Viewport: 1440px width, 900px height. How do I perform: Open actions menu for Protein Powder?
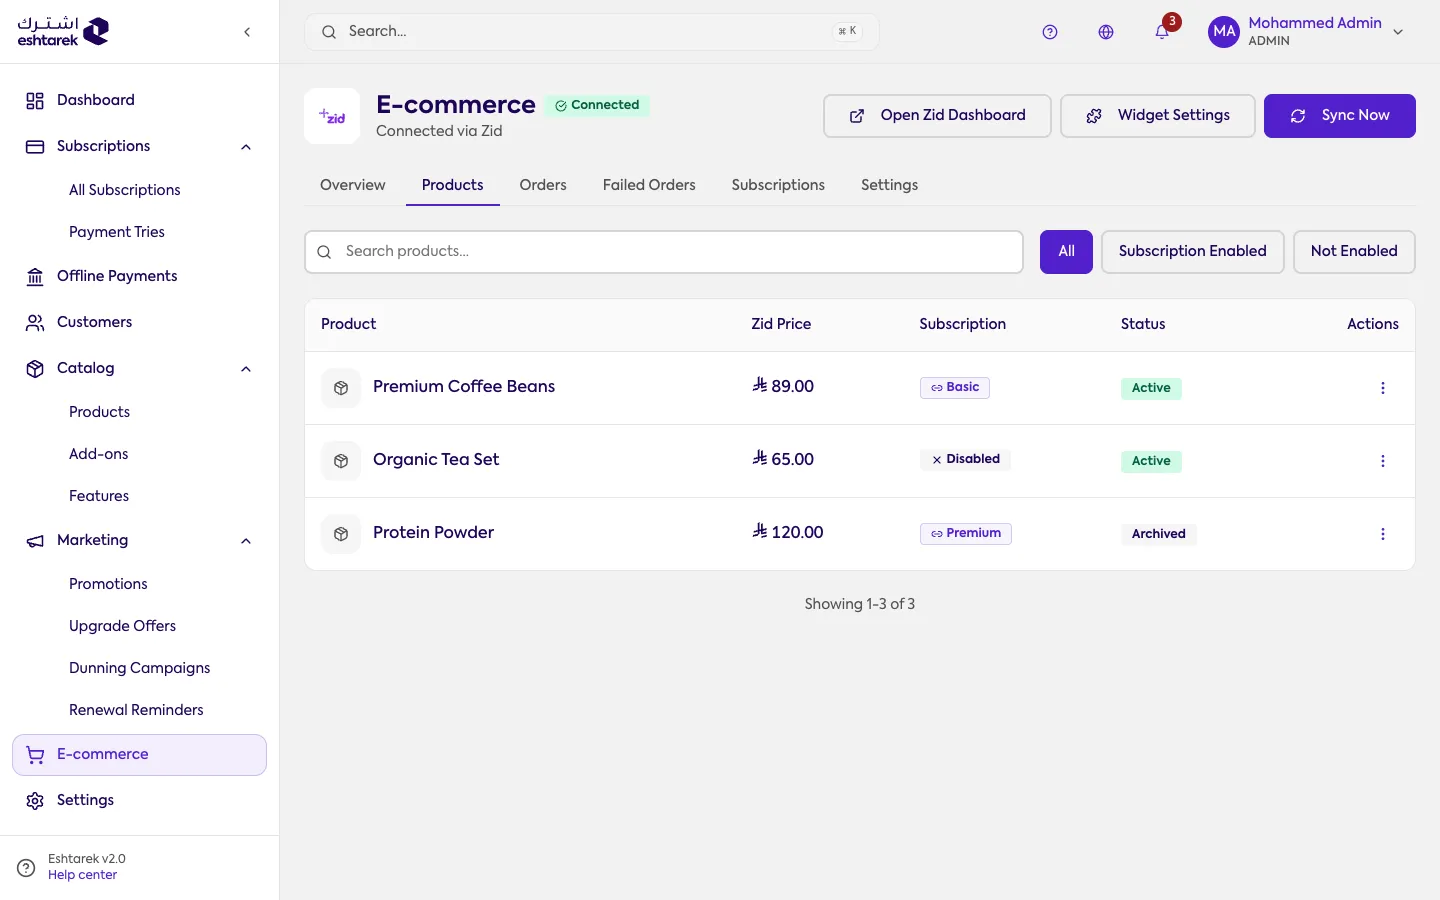click(1383, 534)
